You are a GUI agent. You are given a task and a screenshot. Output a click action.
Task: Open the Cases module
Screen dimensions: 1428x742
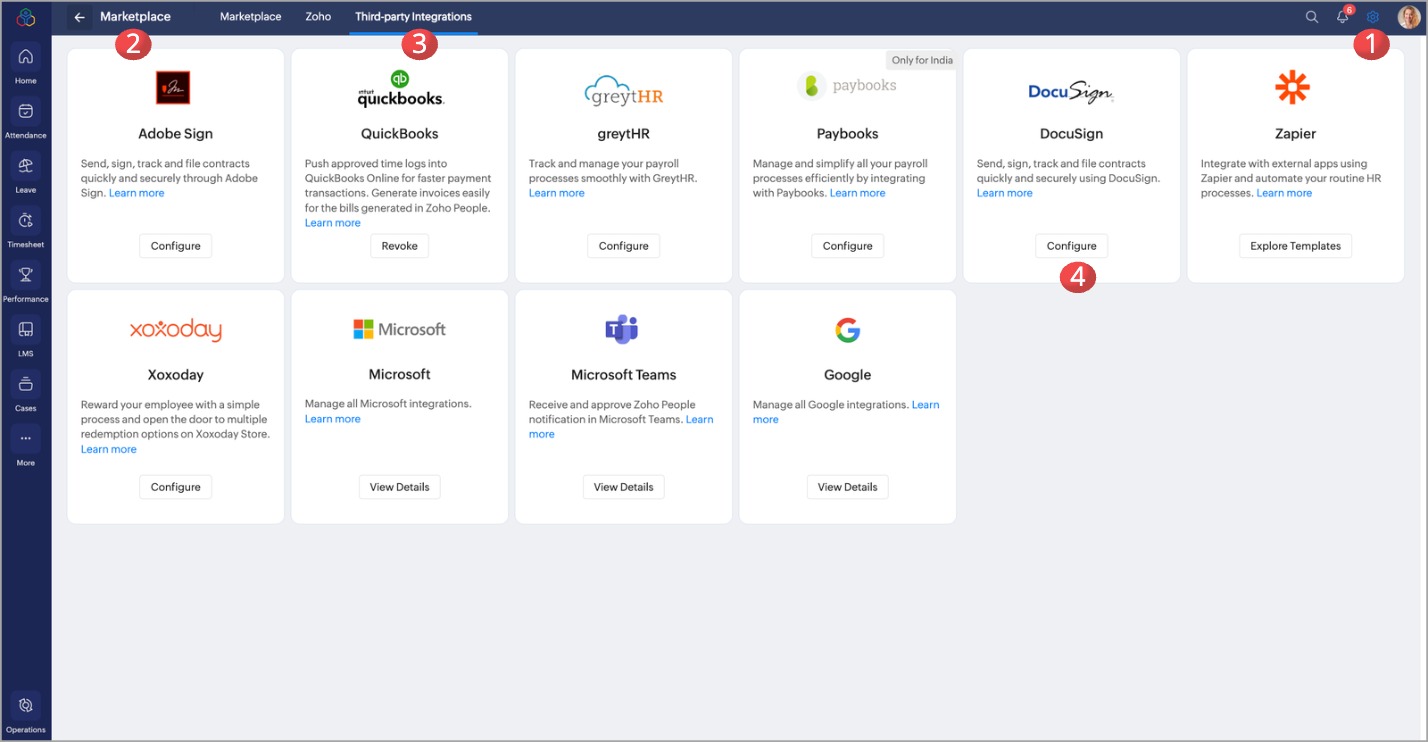pyautogui.click(x=26, y=390)
